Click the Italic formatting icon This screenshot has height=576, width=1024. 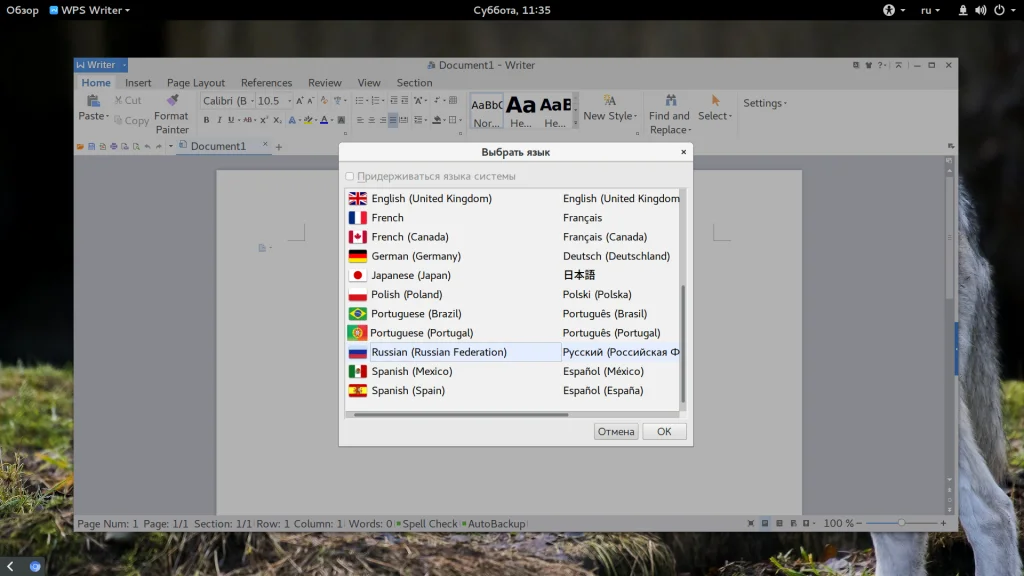pos(219,120)
